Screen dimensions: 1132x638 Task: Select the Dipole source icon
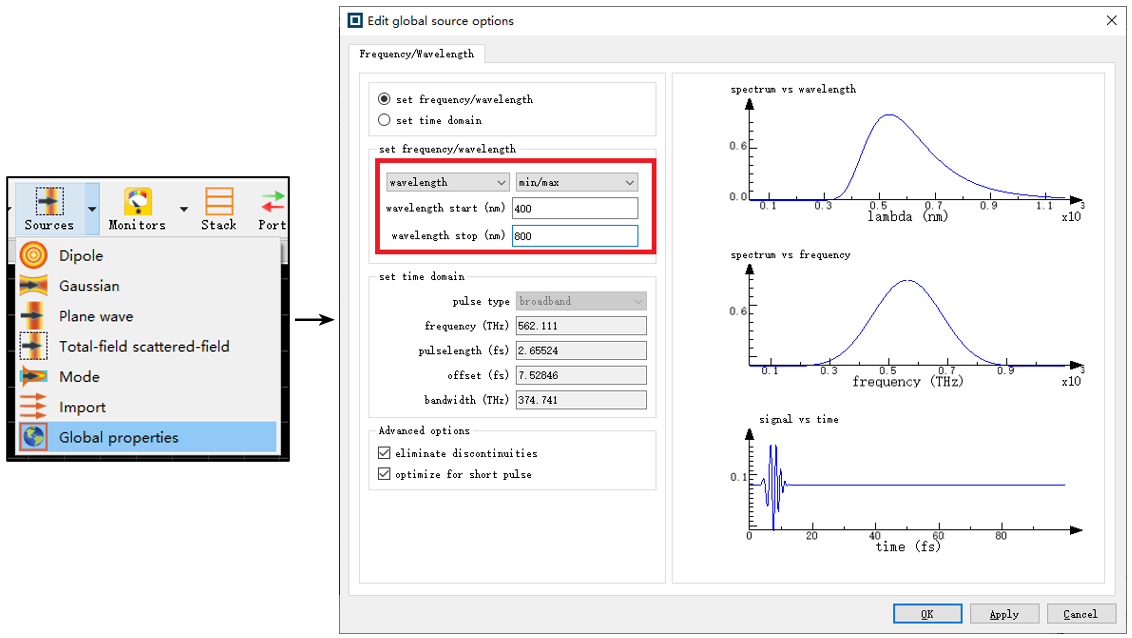tap(33, 256)
